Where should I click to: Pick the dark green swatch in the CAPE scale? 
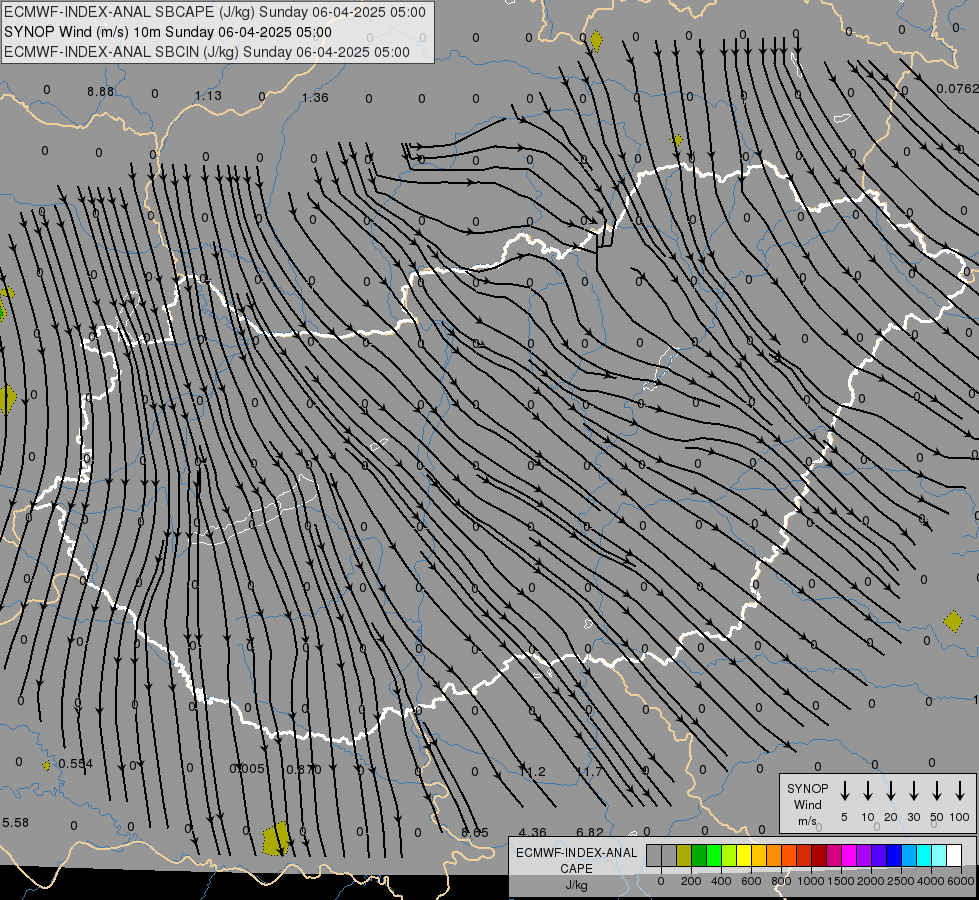coord(699,855)
